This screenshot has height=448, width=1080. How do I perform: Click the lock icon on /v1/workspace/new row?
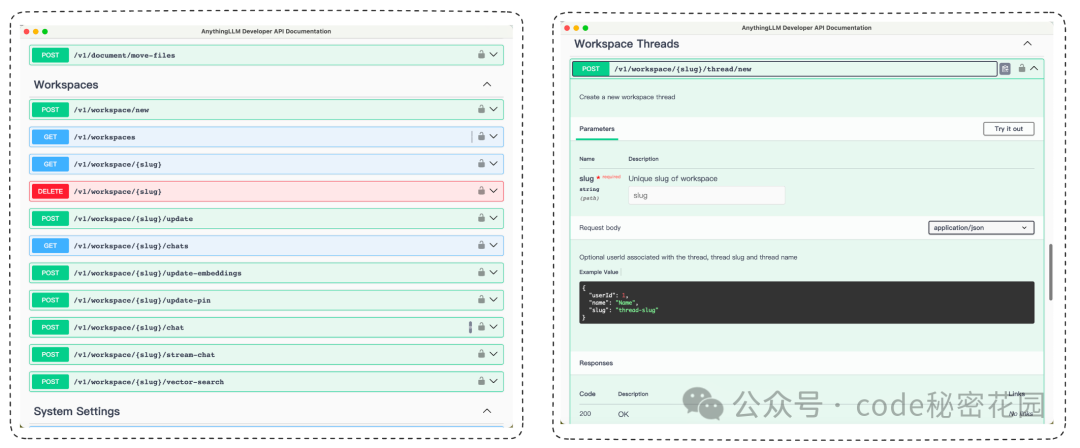tap(482, 110)
